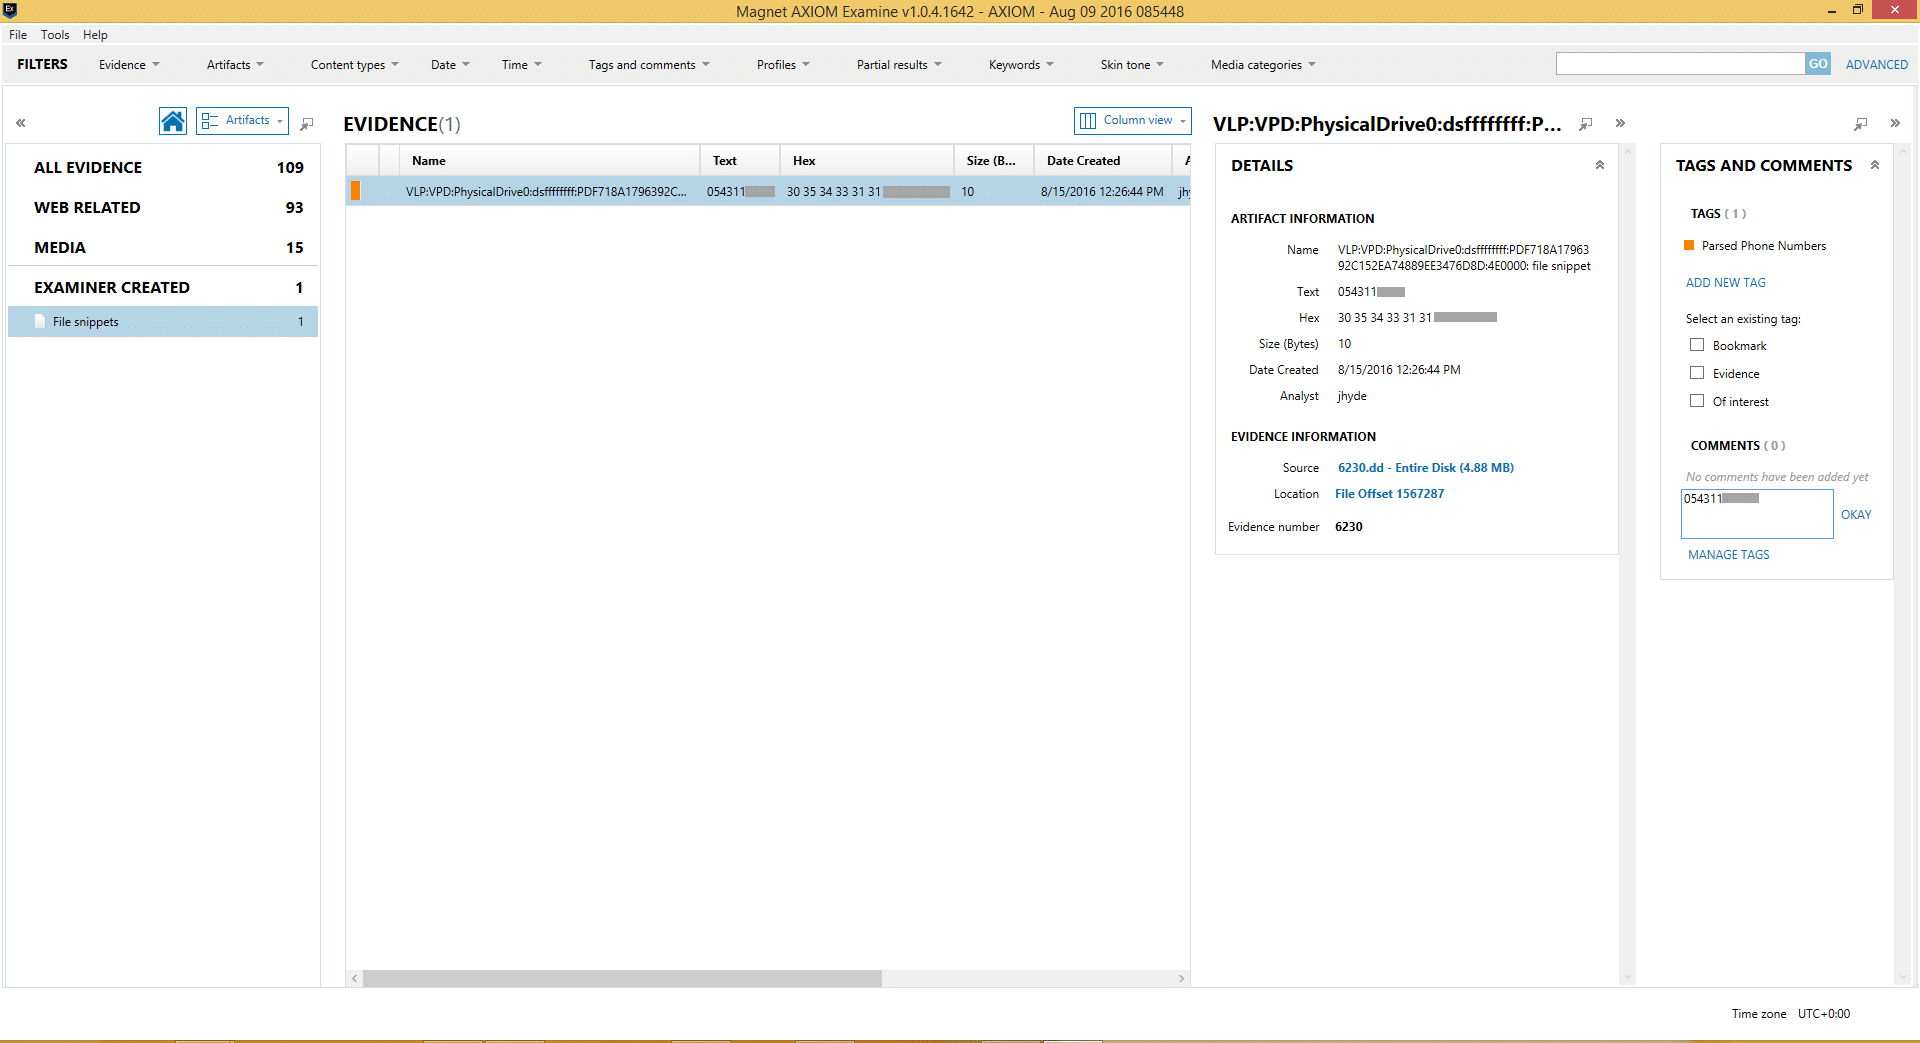Image resolution: width=1920 pixels, height=1043 pixels.
Task: Open the Skin tone filter
Action: (x=1132, y=65)
